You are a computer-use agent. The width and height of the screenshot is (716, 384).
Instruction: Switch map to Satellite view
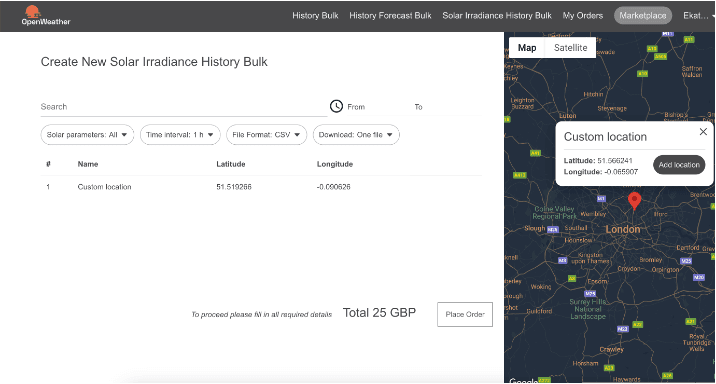pyautogui.click(x=570, y=47)
